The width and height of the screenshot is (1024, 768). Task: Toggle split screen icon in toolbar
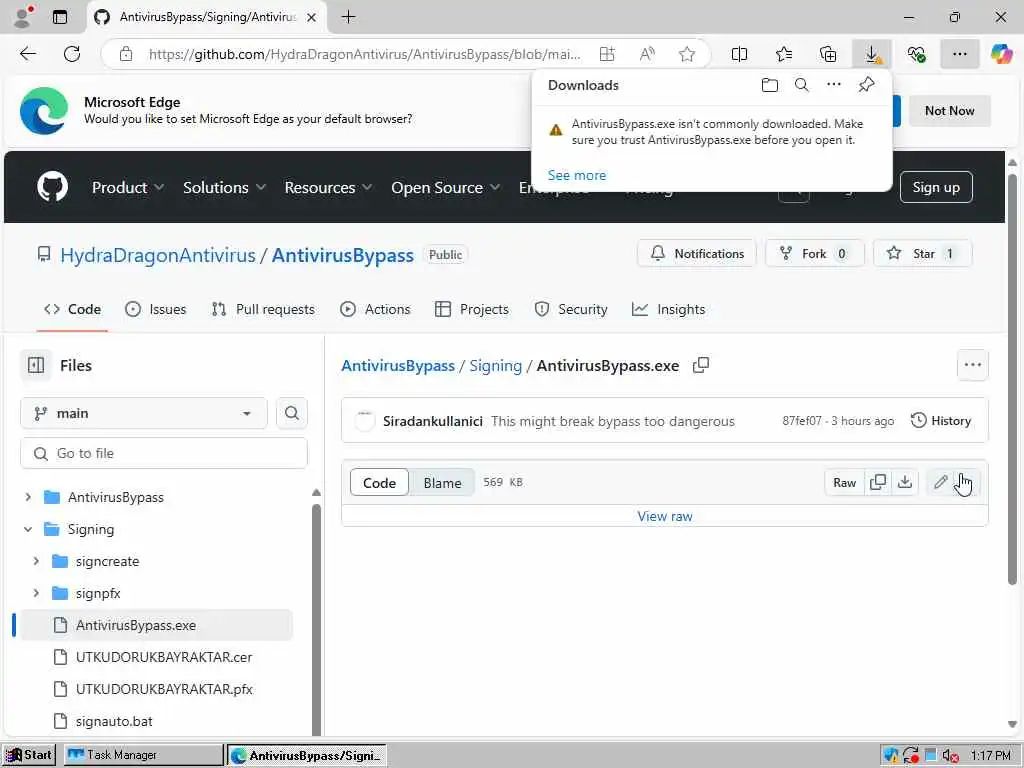tap(739, 54)
